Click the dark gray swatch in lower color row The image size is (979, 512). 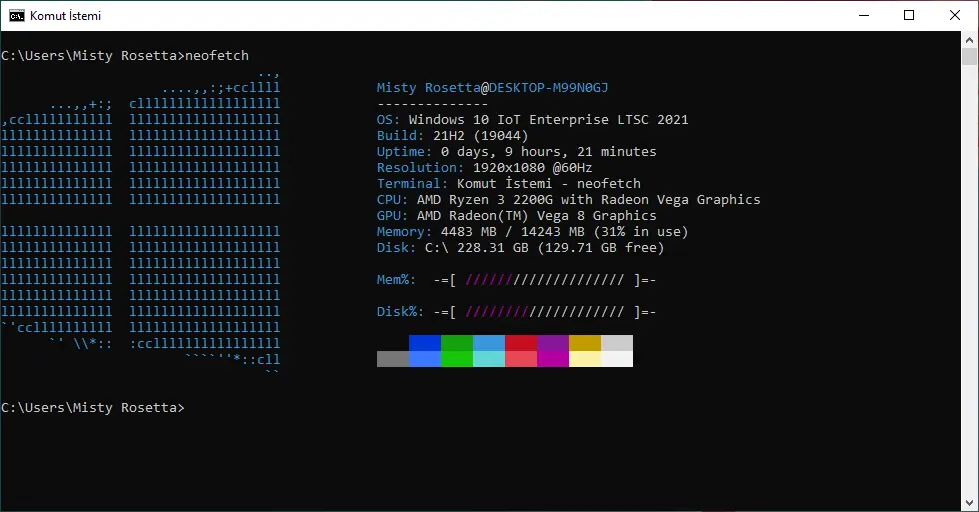pos(393,359)
